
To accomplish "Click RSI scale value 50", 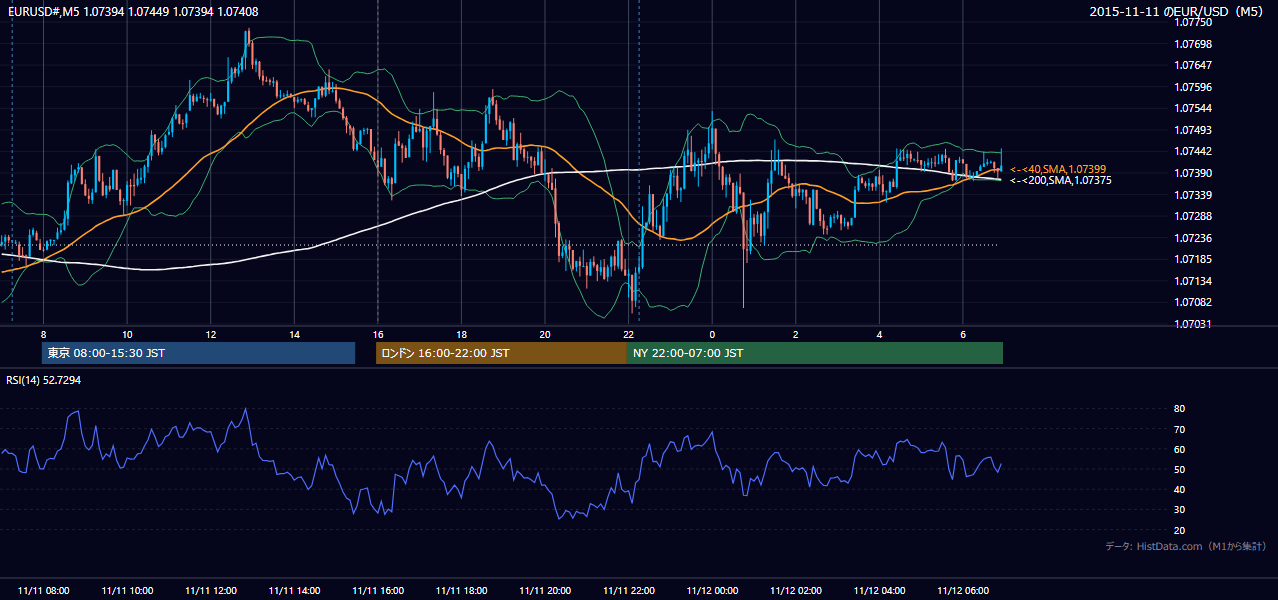I will [x=1180, y=469].
